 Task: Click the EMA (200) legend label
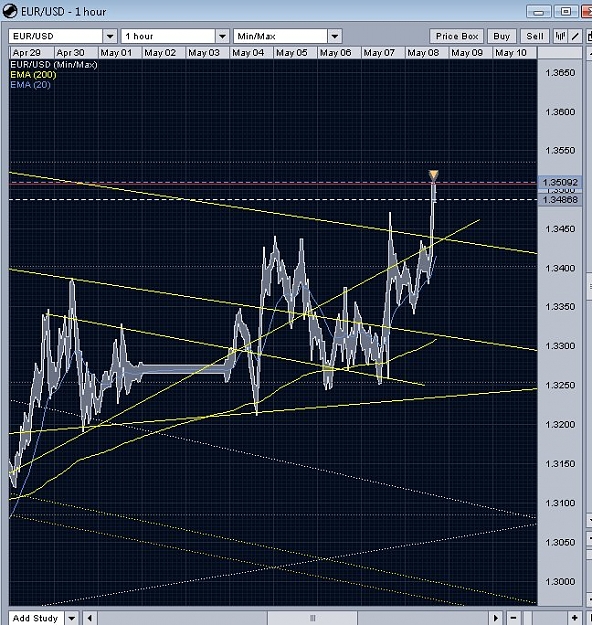[33, 75]
